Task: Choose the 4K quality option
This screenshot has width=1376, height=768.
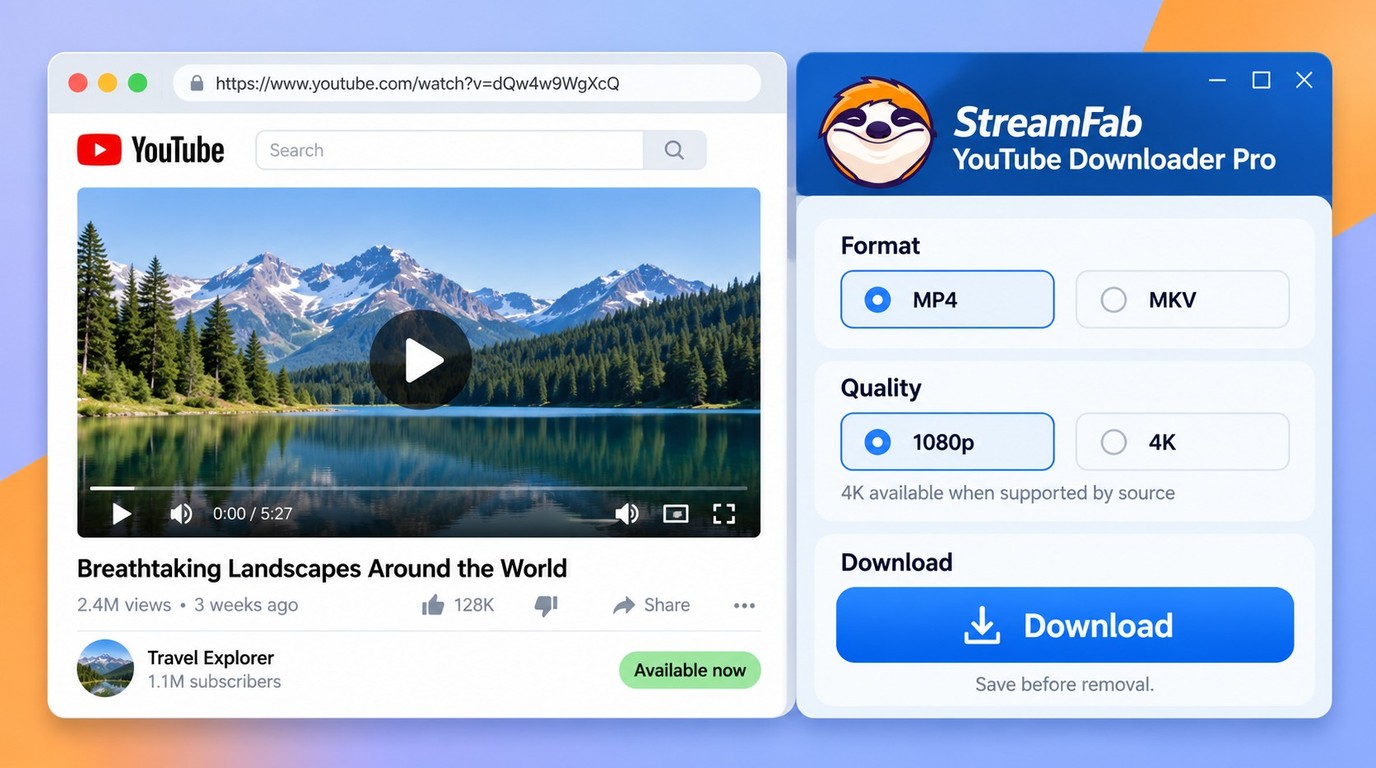Action: (1182, 441)
